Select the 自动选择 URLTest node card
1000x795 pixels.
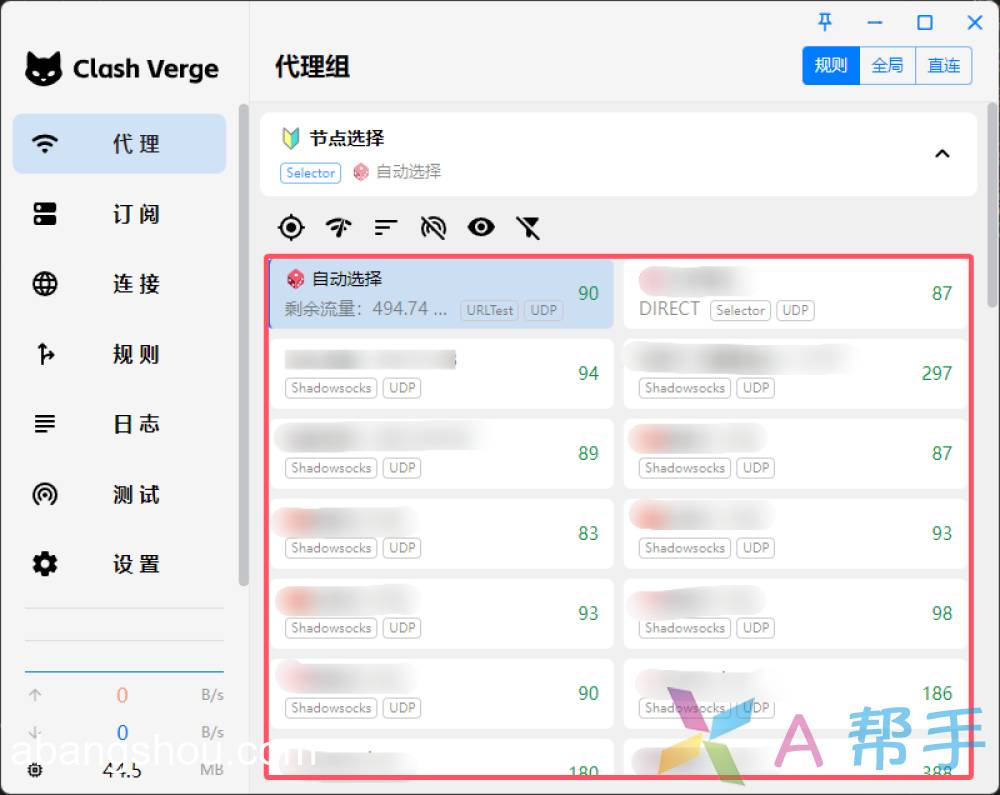tap(440, 293)
